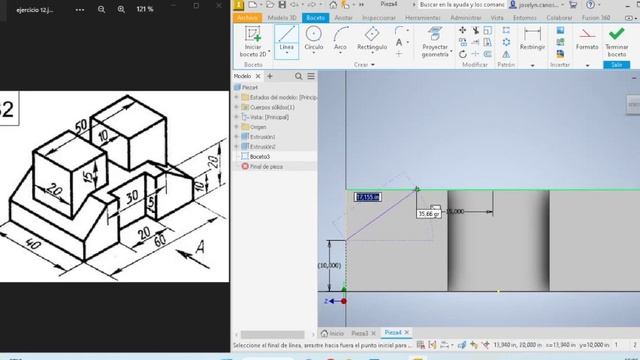Expand Estados del modelo tree node

pyautogui.click(x=236, y=97)
